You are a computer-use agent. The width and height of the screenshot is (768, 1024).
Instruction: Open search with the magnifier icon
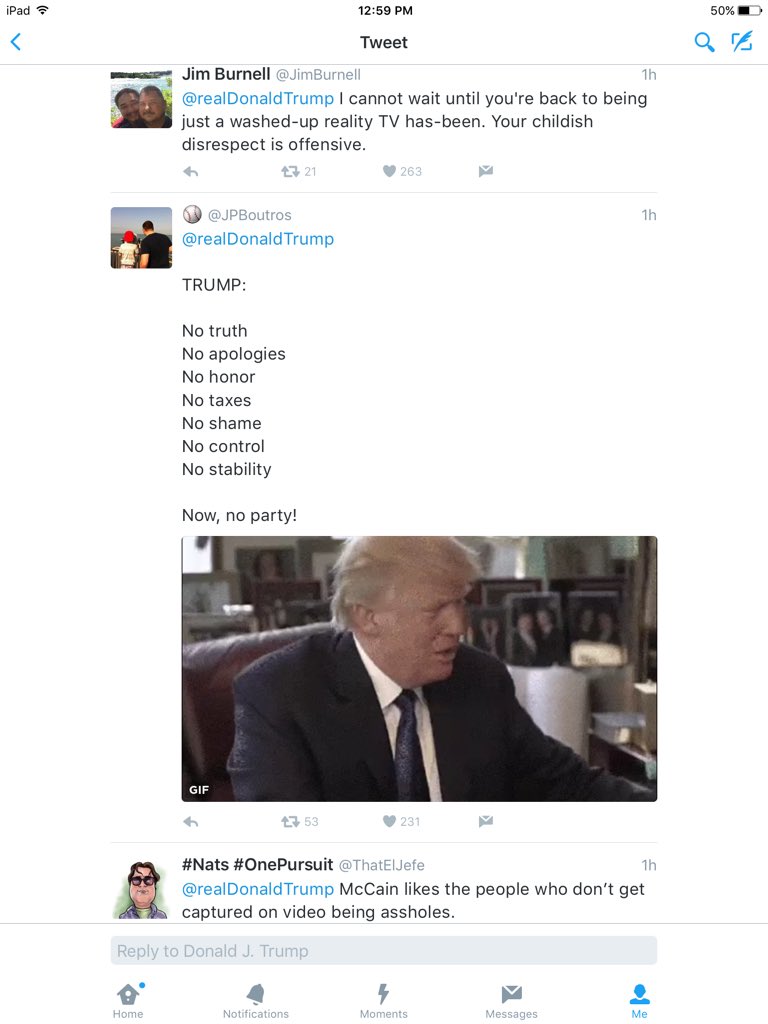click(x=703, y=42)
